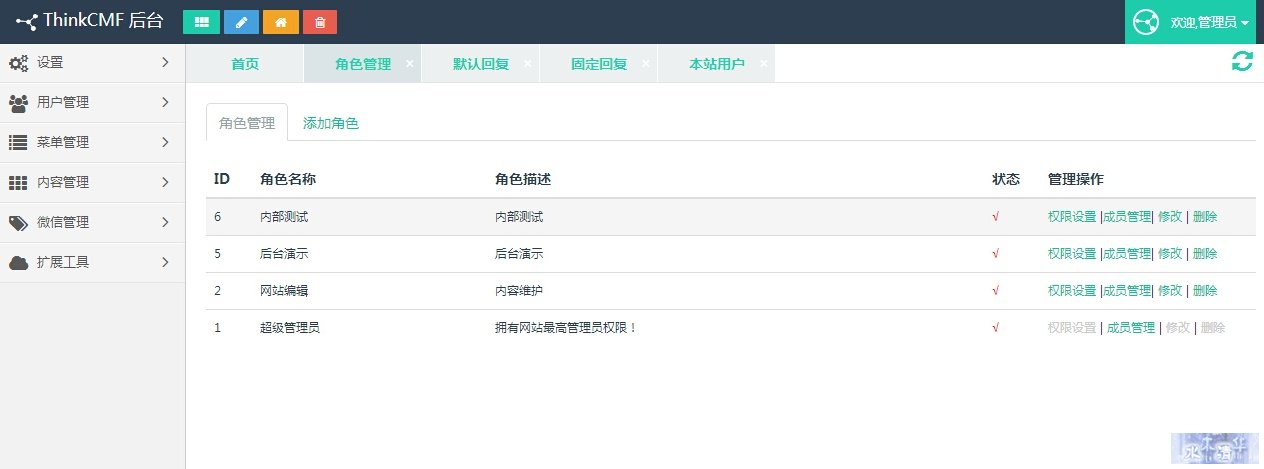Close the 默认回复 tab
This screenshot has height=469, width=1264.
coord(528,63)
